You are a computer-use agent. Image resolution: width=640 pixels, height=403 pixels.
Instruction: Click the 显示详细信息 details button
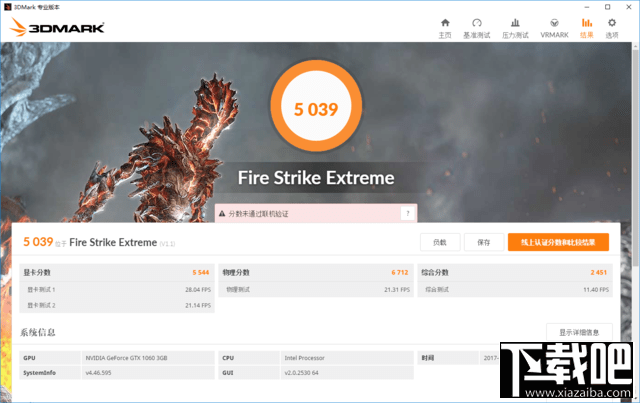[579, 332]
